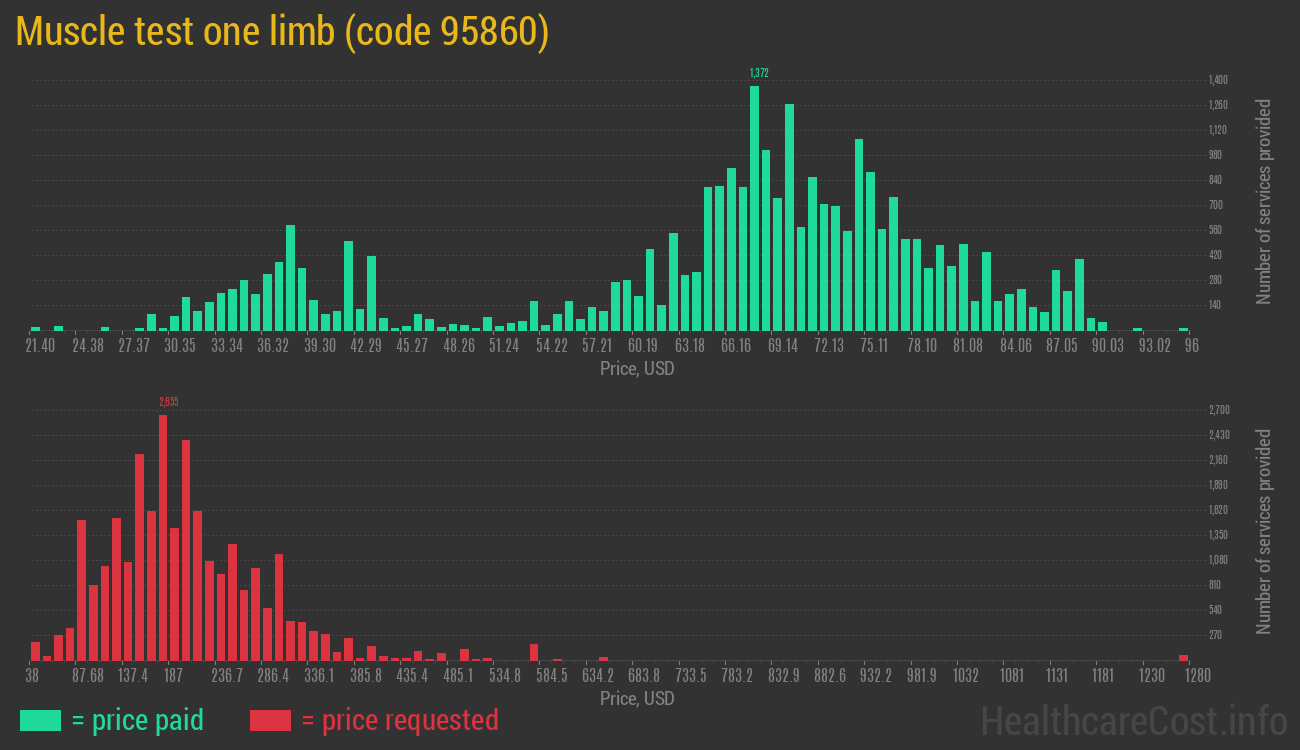Click the 93.02 x-axis label
The image size is (1300, 750).
click(1154, 346)
